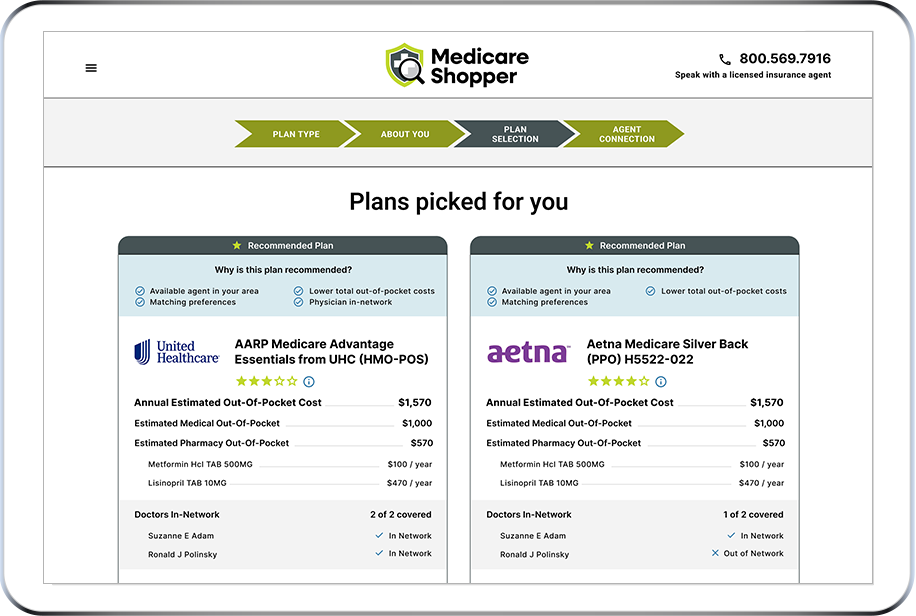Open the hamburger menu icon

tap(91, 68)
